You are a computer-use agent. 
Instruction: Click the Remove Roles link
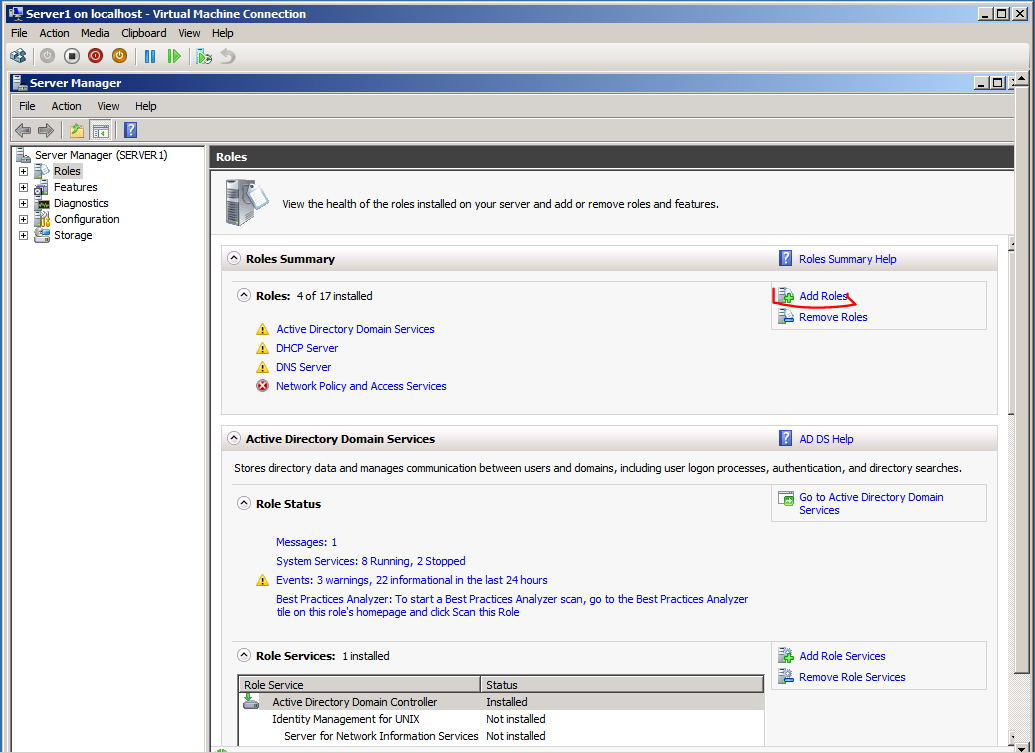[x=833, y=317]
